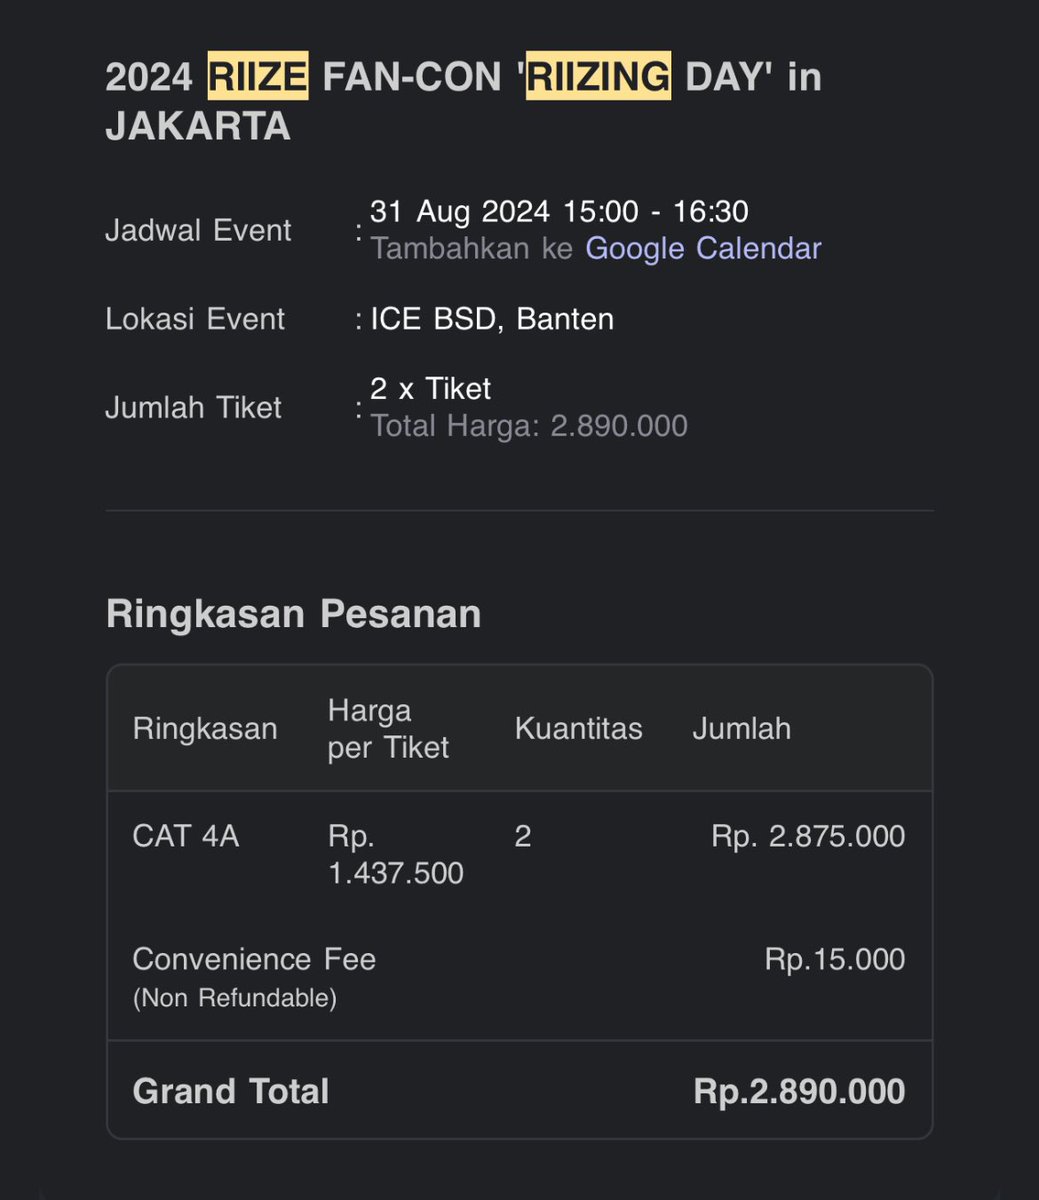1039x1200 pixels.
Task: Click the highlighted RIIZING word in title
Action: coord(600,77)
